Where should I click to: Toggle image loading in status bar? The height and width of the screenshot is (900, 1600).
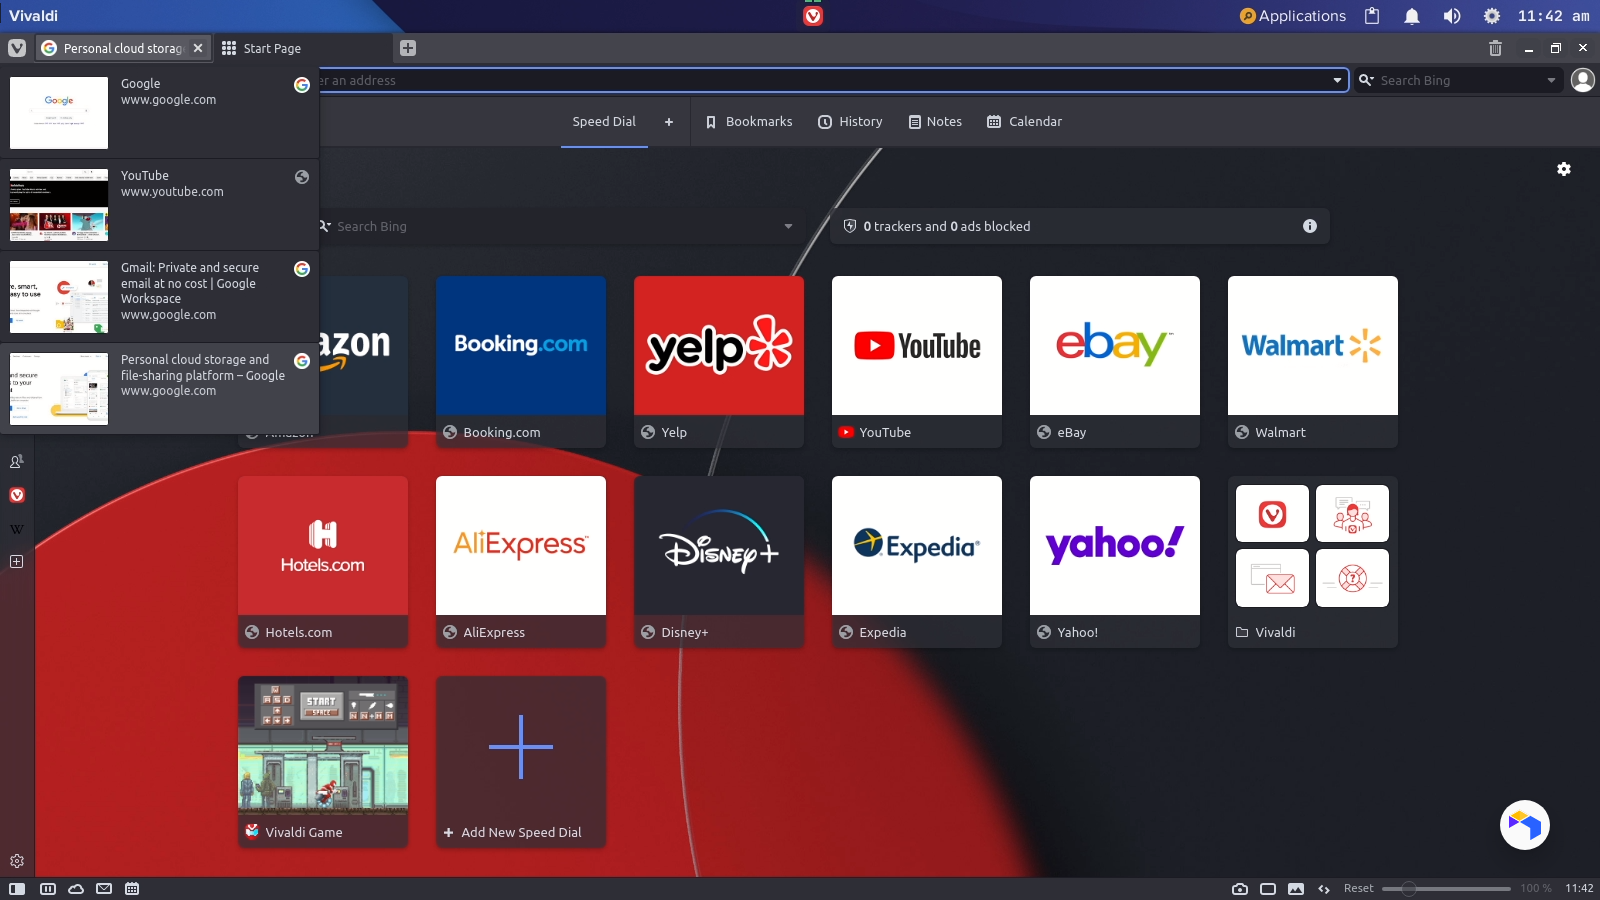tap(1296, 889)
